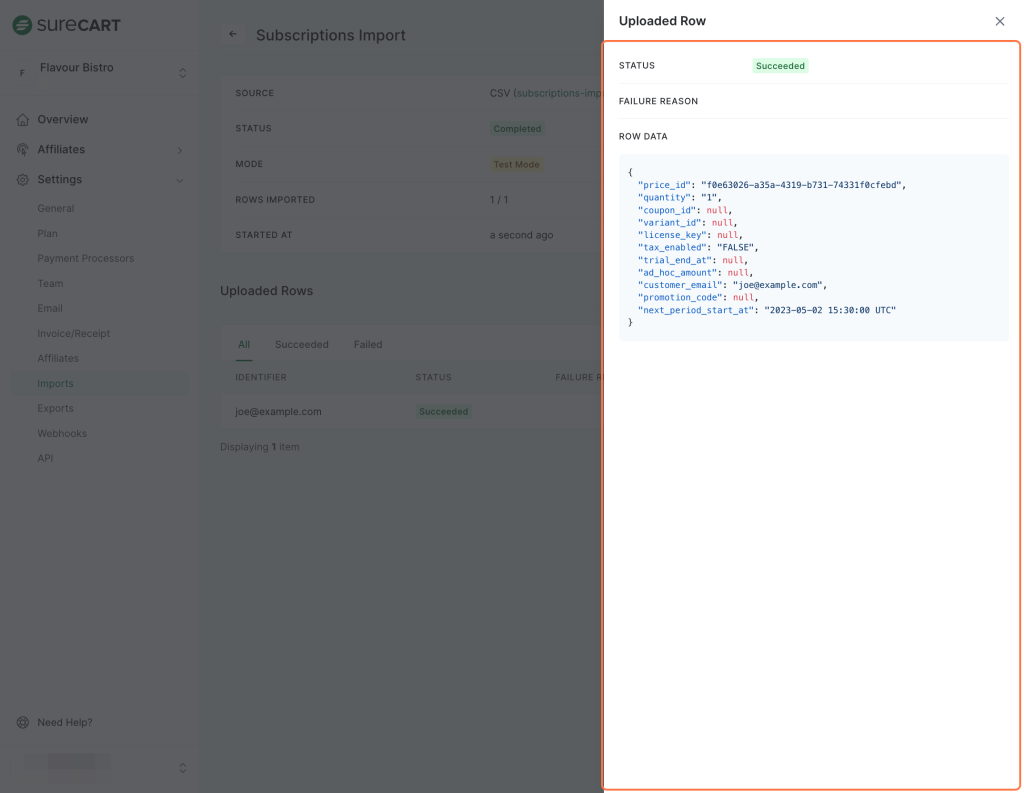Screen dimensions: 1024x793
Task: Switch to the Failed tab
Action: click(x=367, y=344)
